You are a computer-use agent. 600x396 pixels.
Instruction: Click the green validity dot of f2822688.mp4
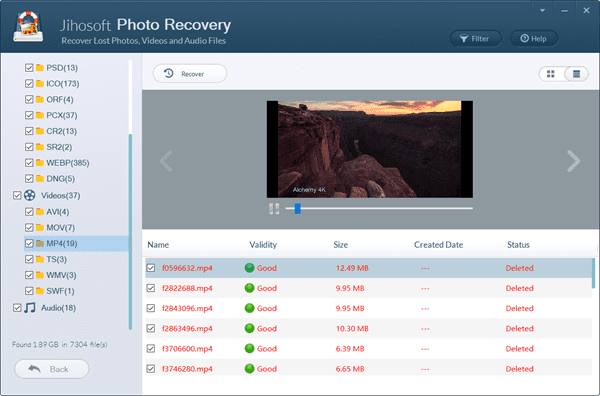tap(249, 288)
